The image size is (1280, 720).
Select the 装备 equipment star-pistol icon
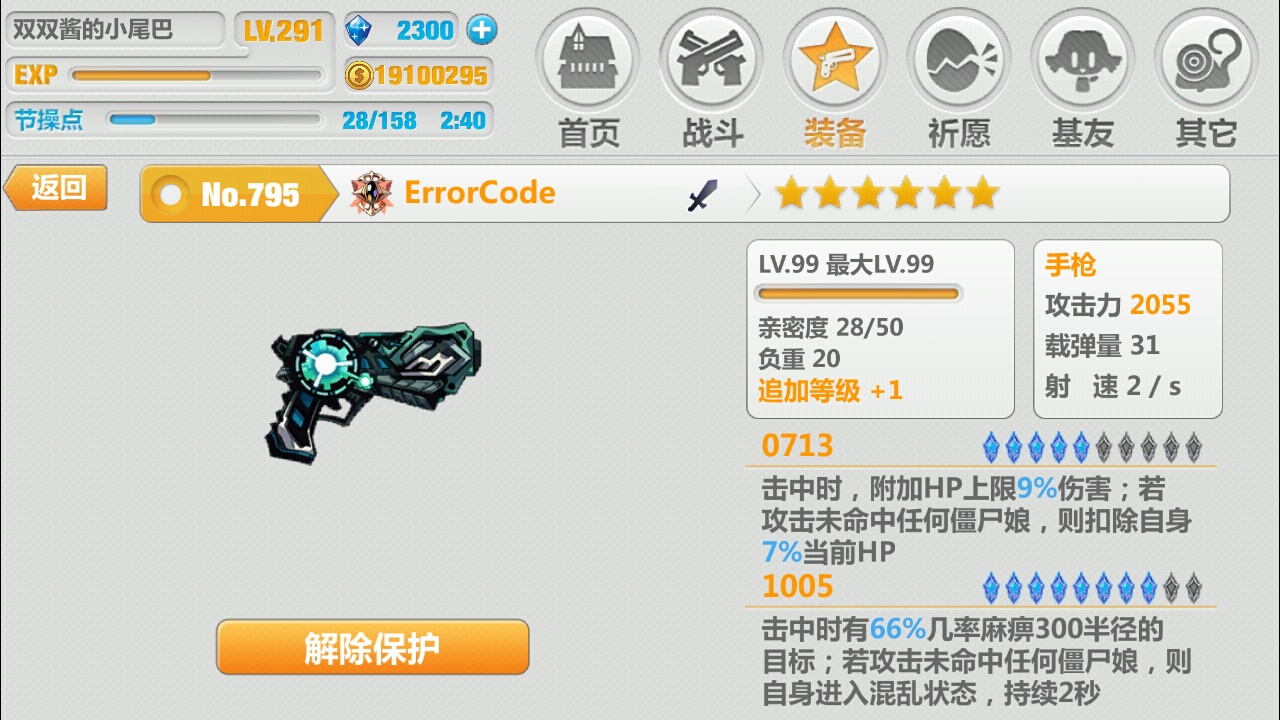click(x=834, y=60)
